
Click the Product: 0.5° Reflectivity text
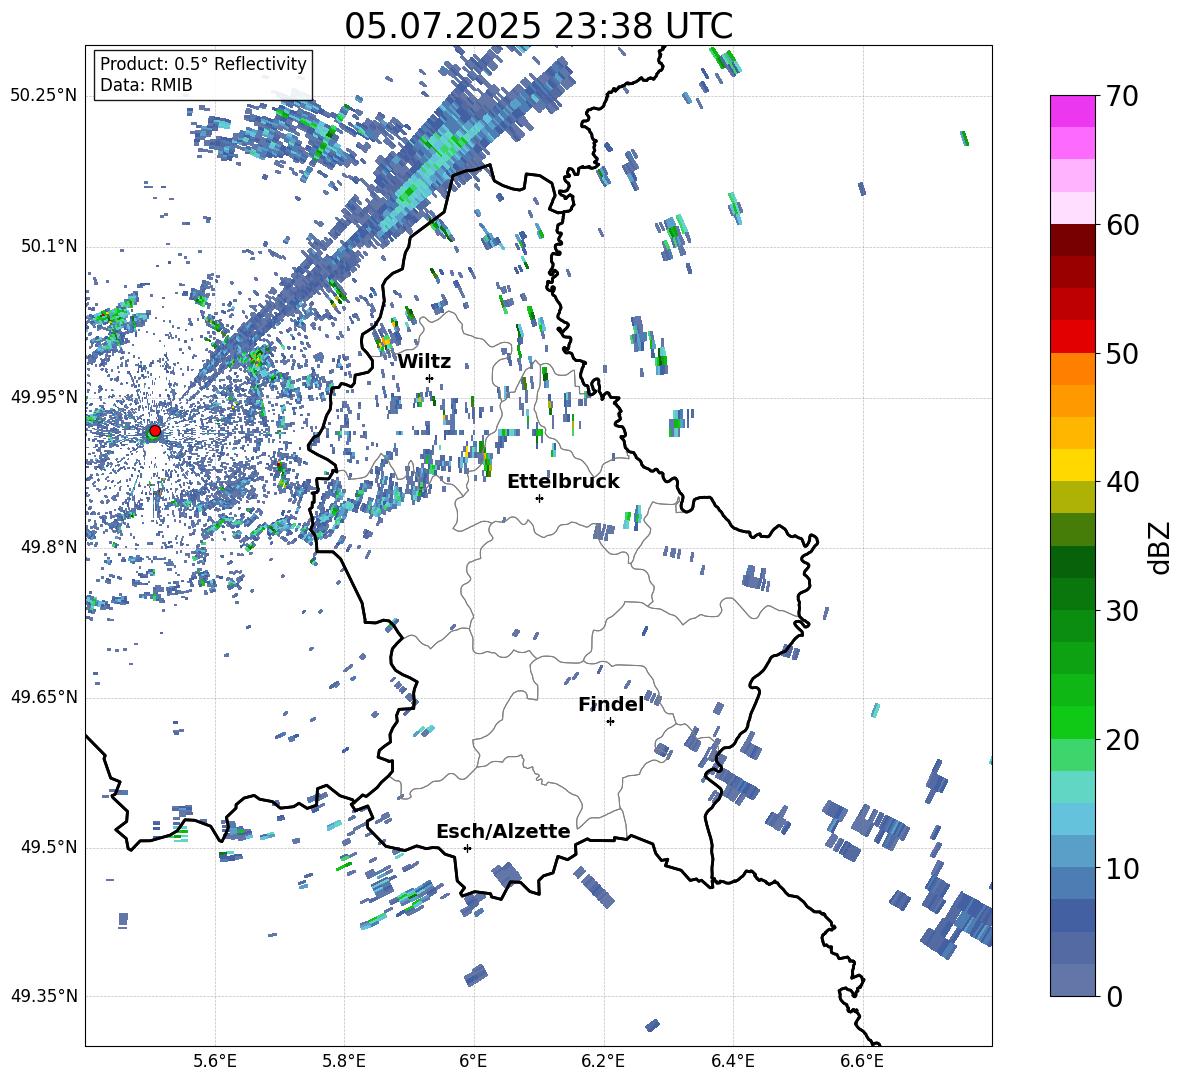point(203,64)
